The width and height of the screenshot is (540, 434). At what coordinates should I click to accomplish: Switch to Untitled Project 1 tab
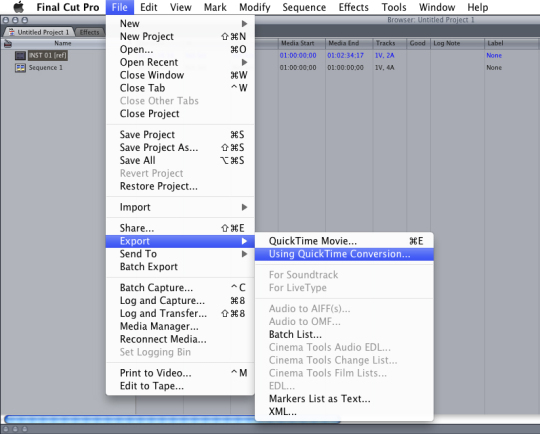coord(39,32)
